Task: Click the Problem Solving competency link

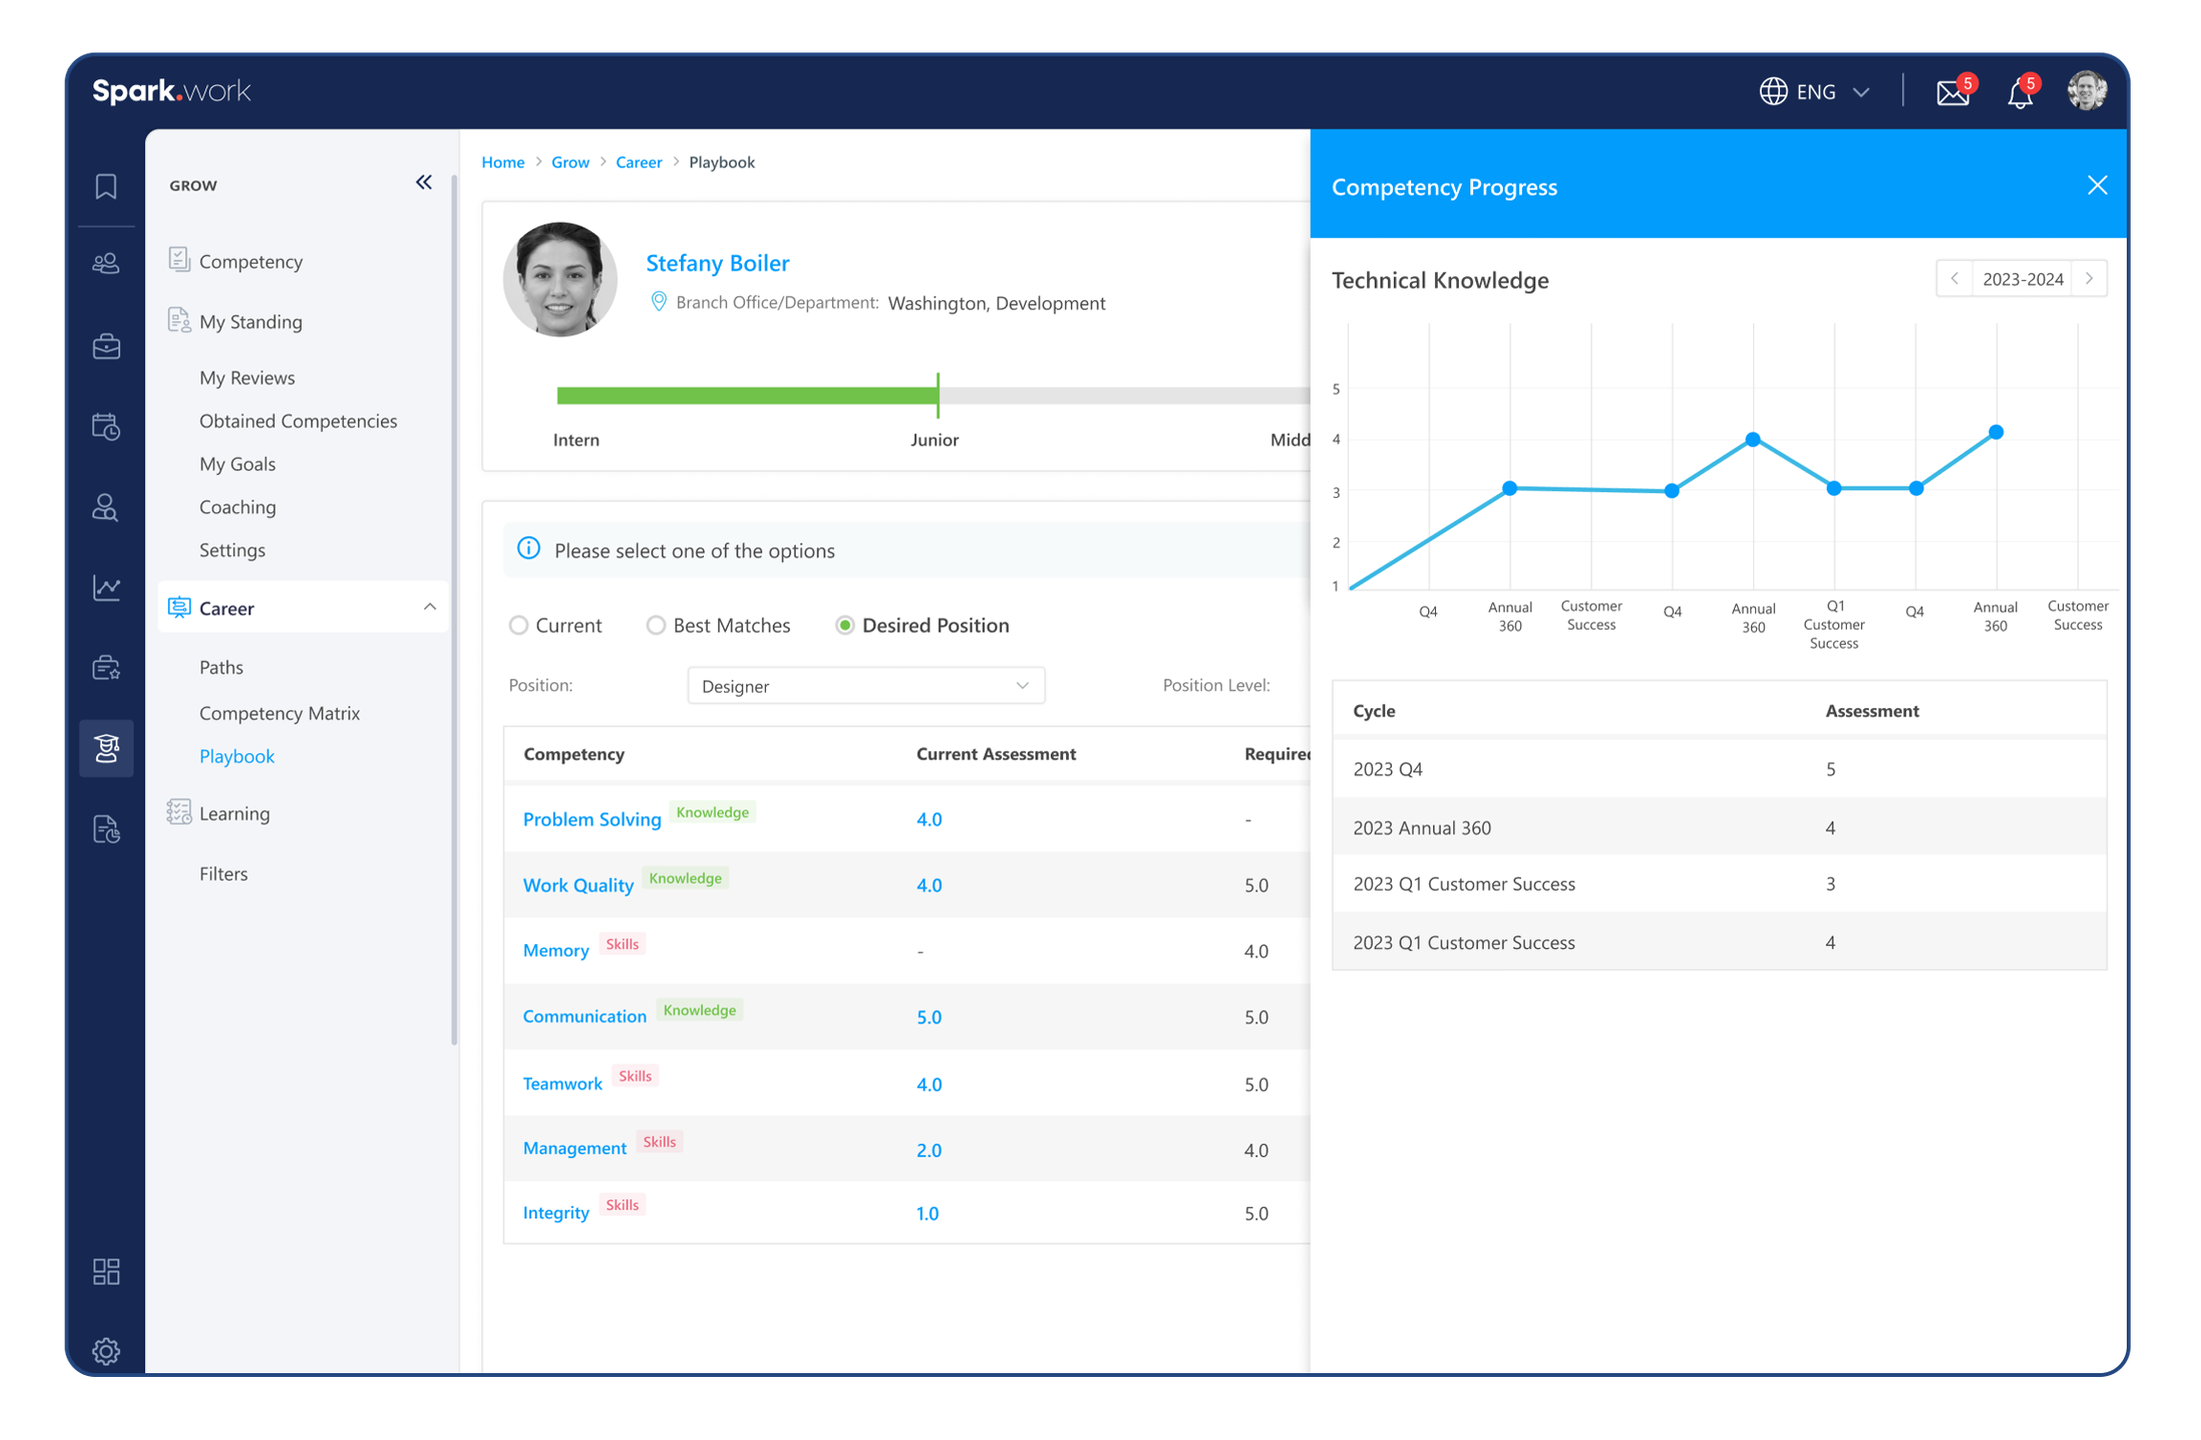Action: 592,819
